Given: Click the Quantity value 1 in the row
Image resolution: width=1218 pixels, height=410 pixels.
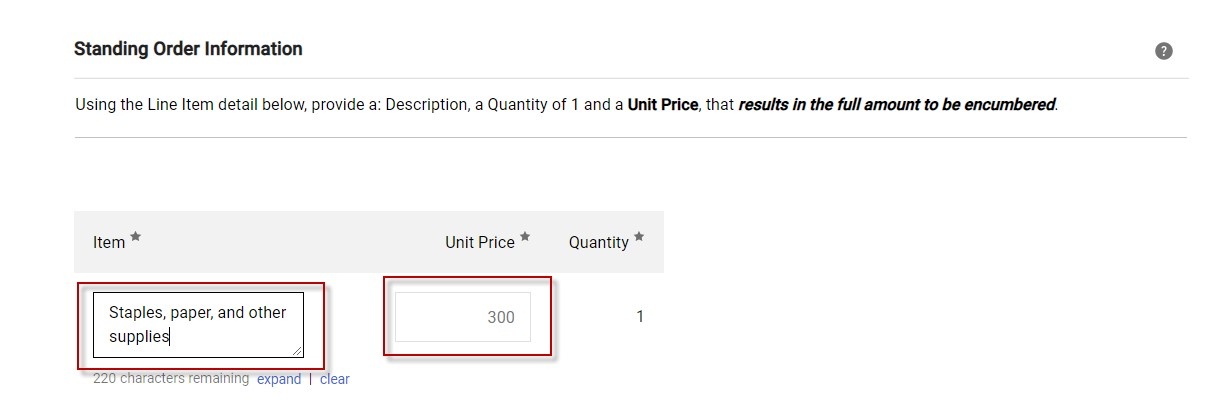Looking at the screenshot, I should (x=640, y=317).
